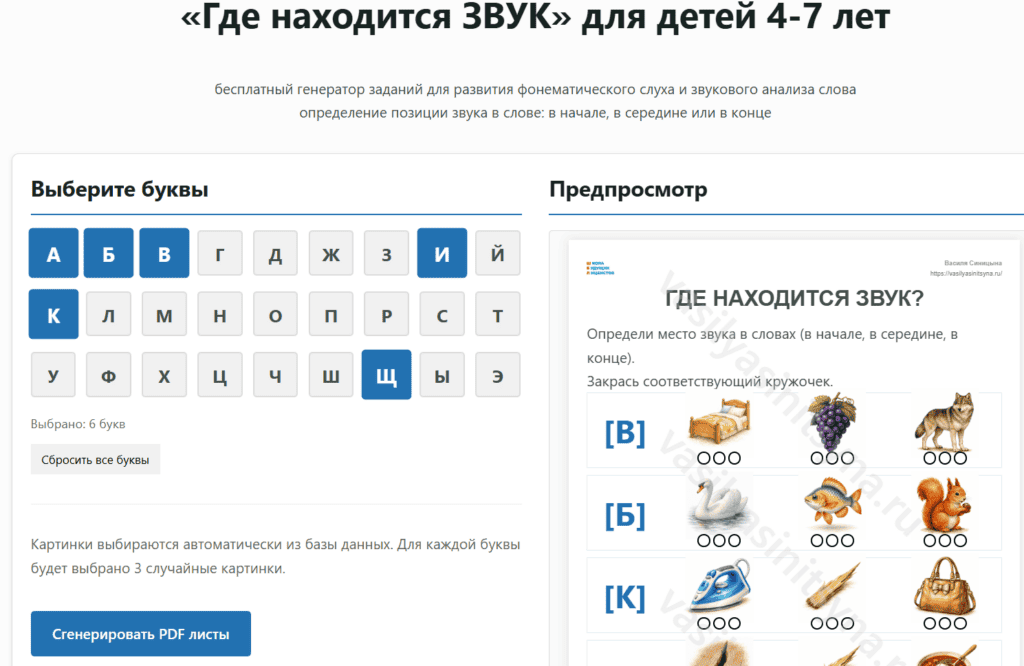Click the Сбросить все буквы button
1024x666 pixels.
(95, 459)
